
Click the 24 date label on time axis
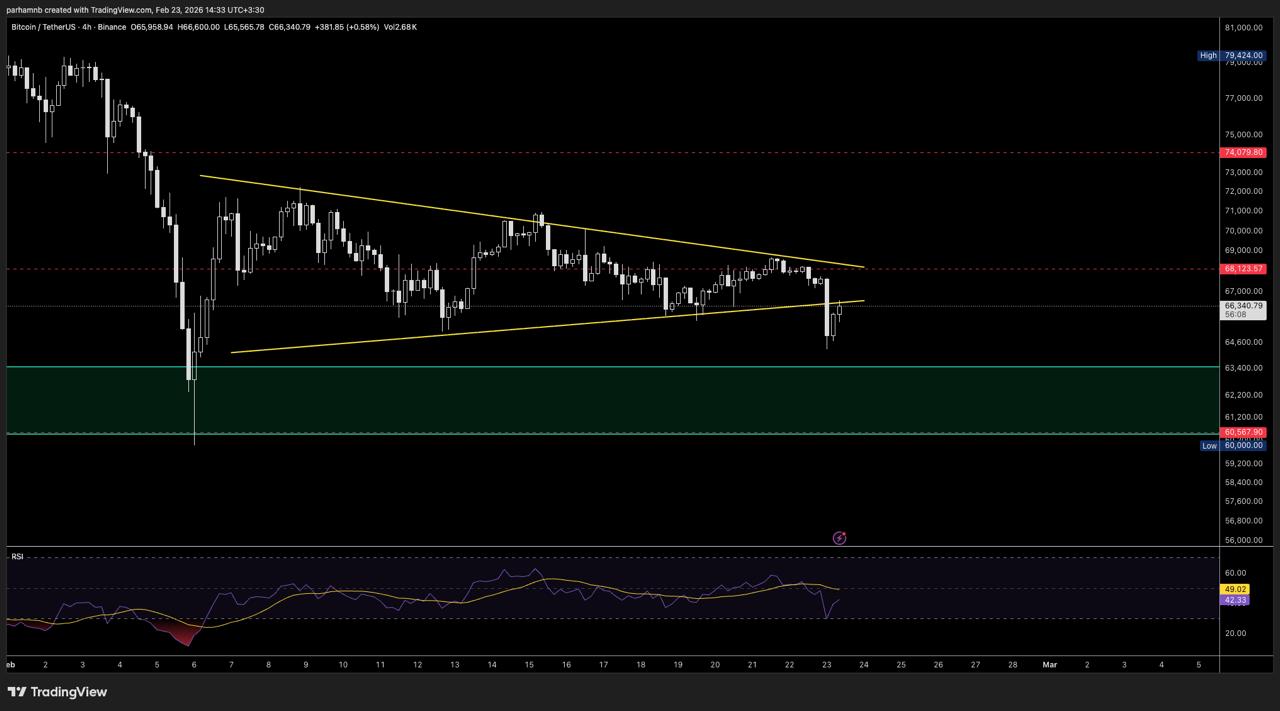tap(863, 664)
